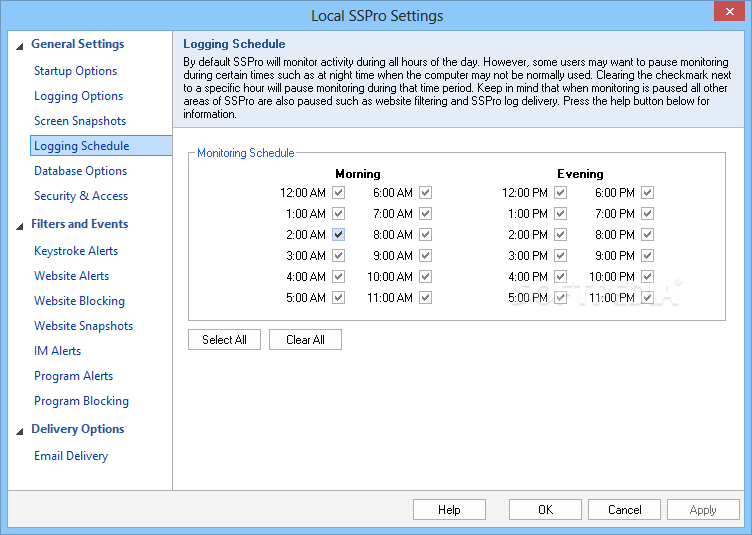The width and height of the screenshot is (752, 535).
Task: Click the Select All button
Action: coord(224,339)
